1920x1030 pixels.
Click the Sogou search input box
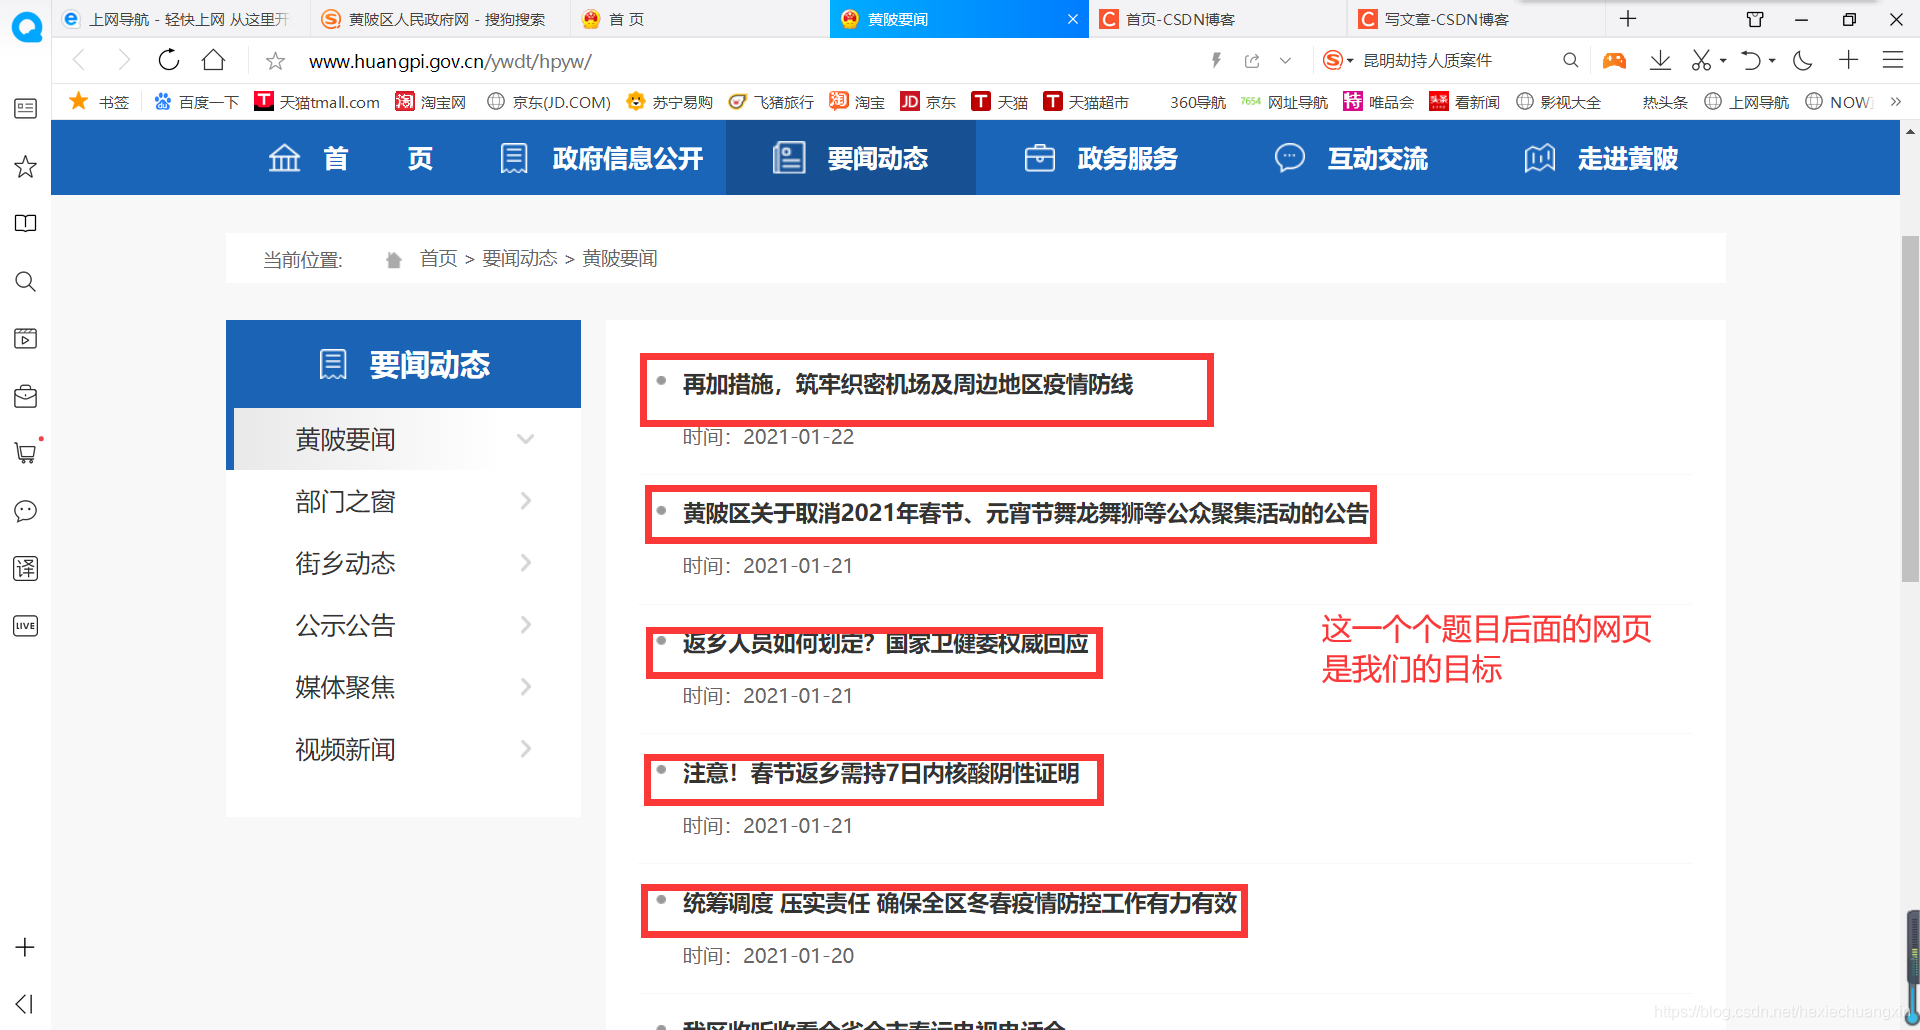[1455, 61]
